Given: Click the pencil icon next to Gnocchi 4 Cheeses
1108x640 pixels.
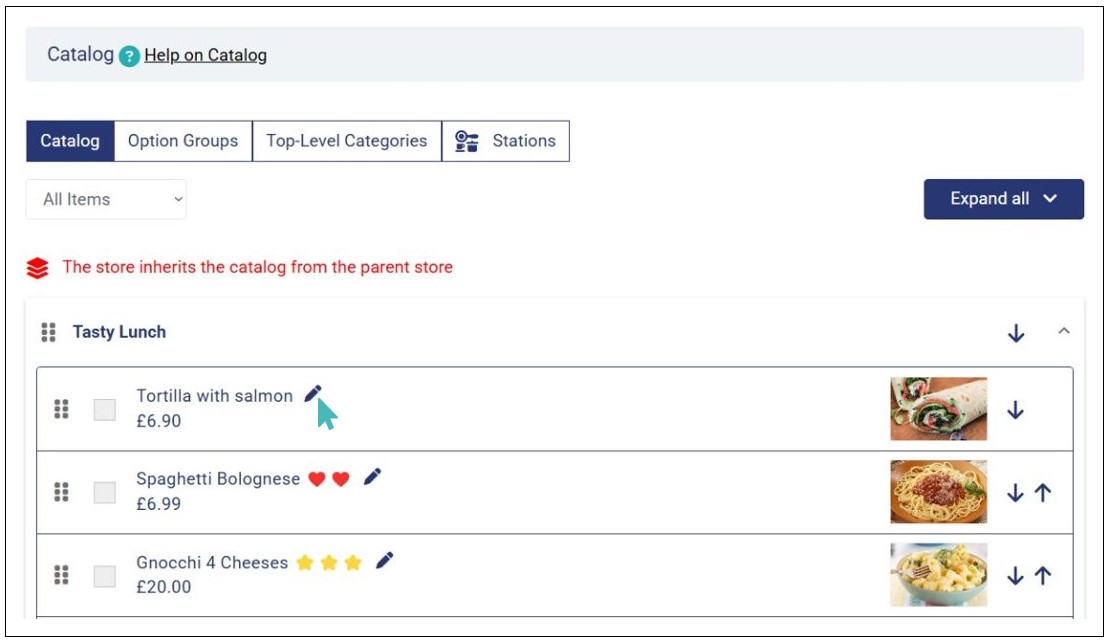Looking at the screenshot, I should [x=384, y=560].
